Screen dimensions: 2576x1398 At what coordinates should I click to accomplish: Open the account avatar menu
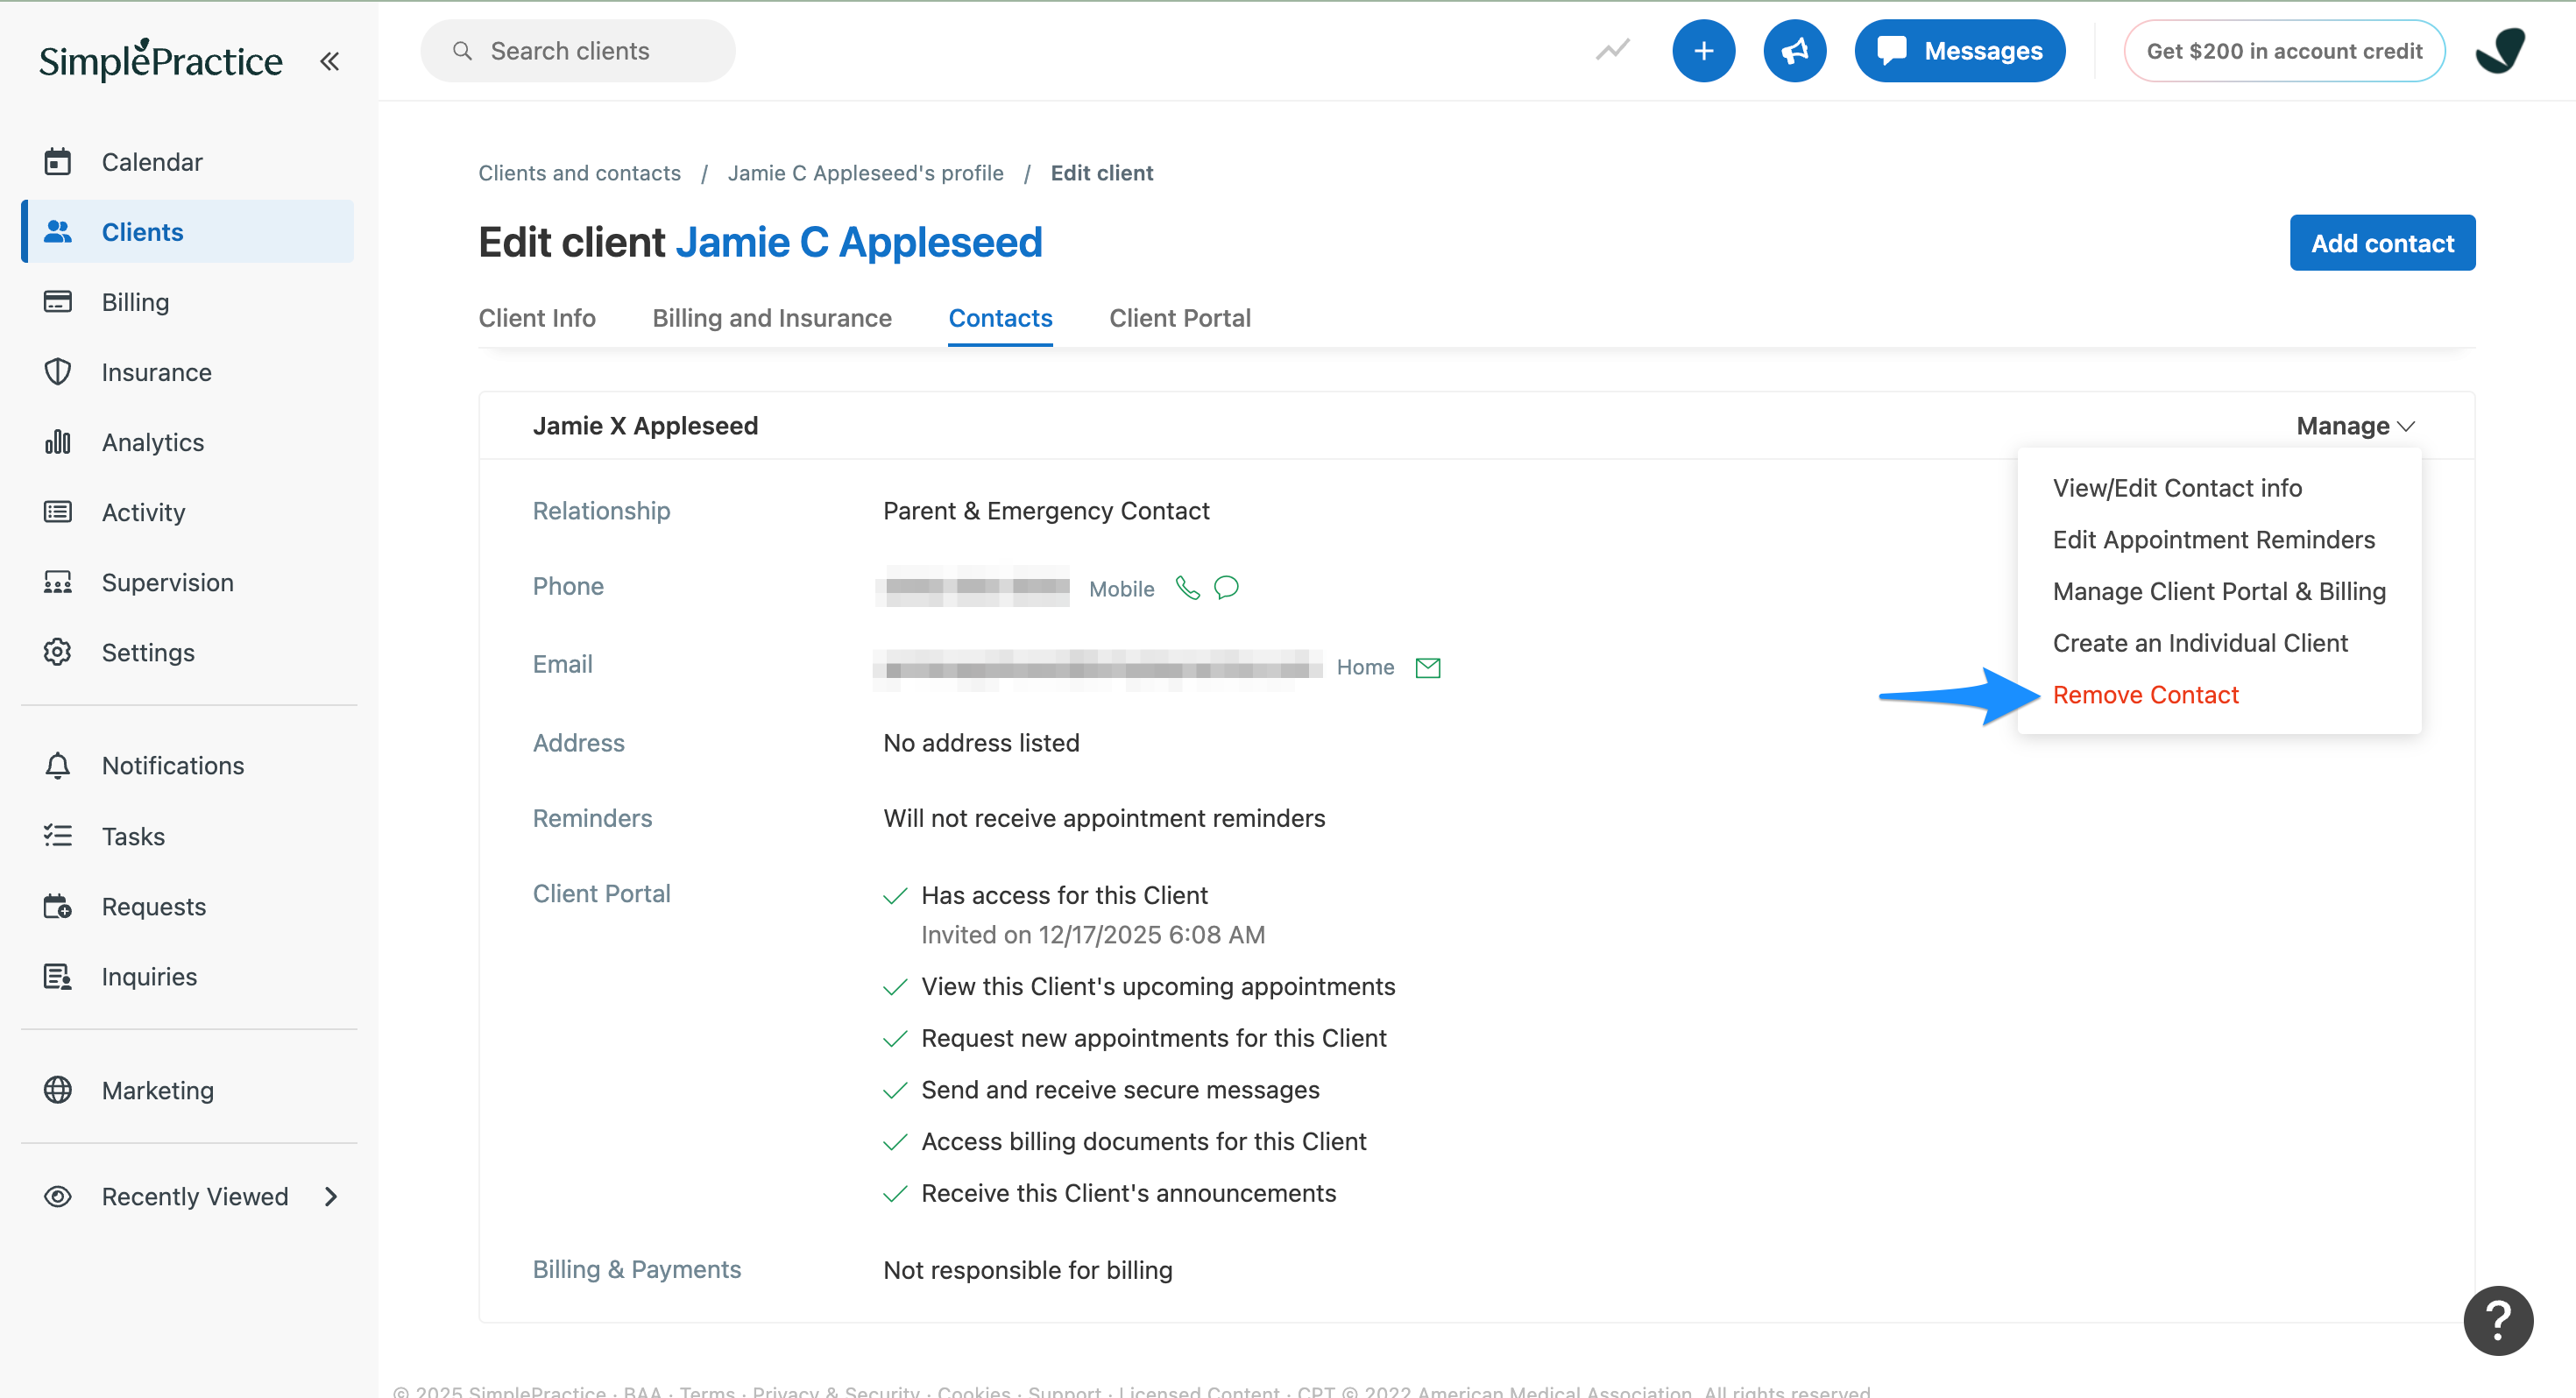click(x=2499, y=50)
